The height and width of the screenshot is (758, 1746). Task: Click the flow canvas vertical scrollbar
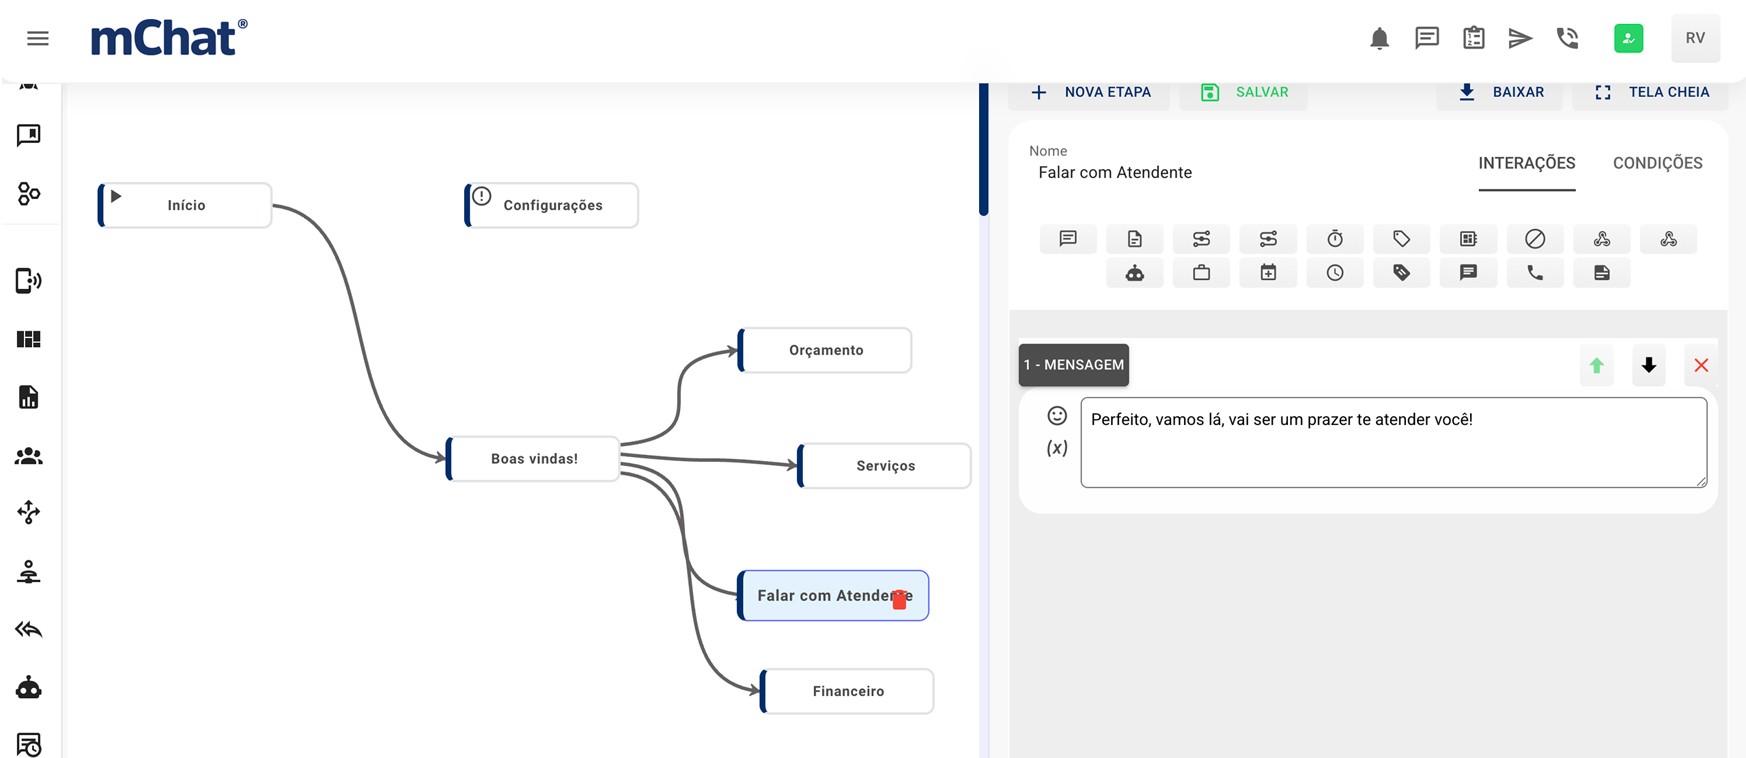(x=984, y=150)
